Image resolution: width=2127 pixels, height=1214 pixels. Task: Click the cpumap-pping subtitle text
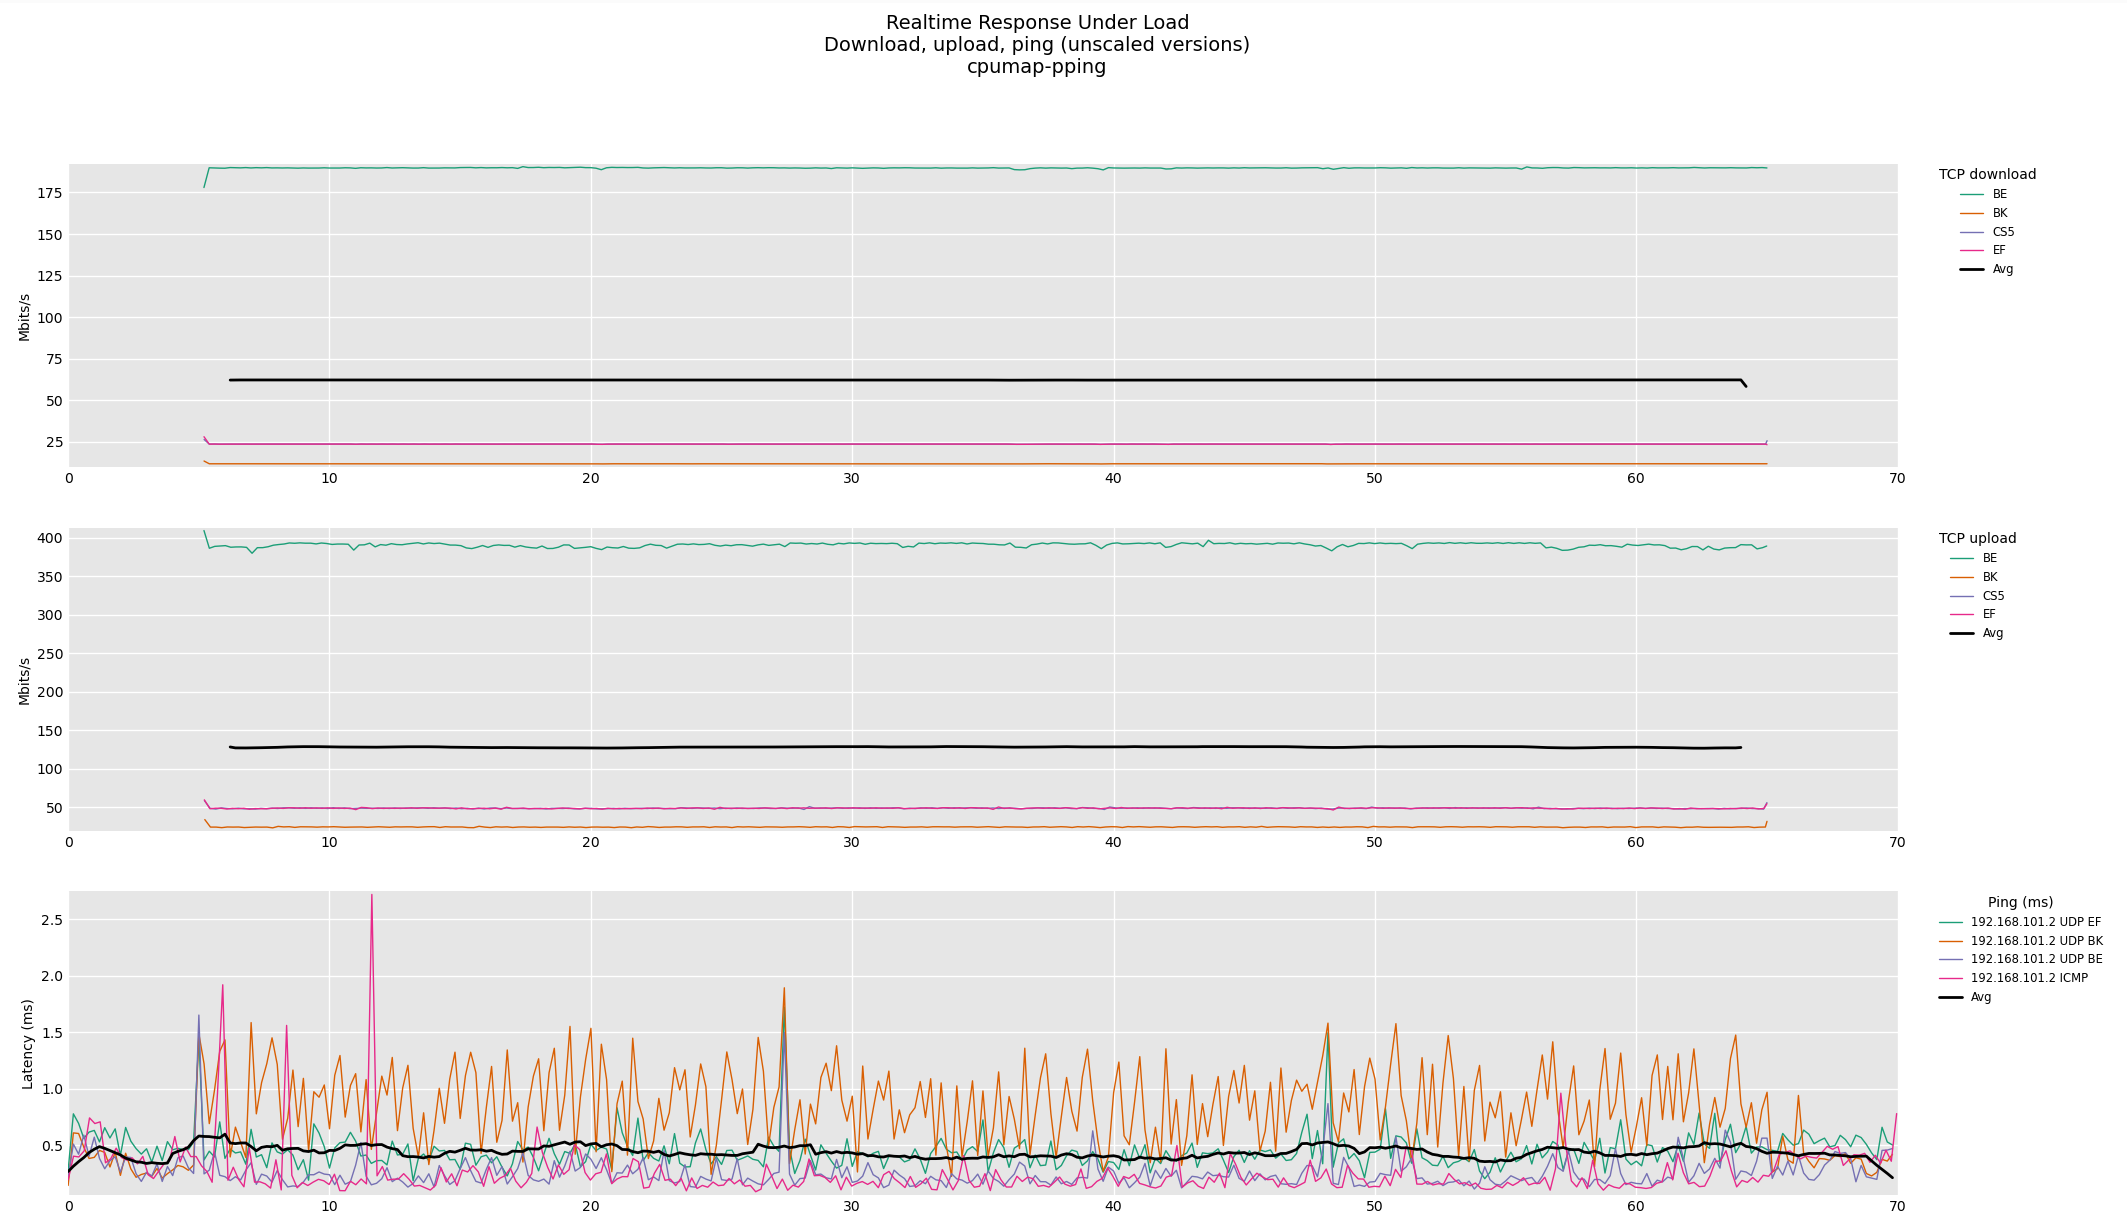point(1036,67)
